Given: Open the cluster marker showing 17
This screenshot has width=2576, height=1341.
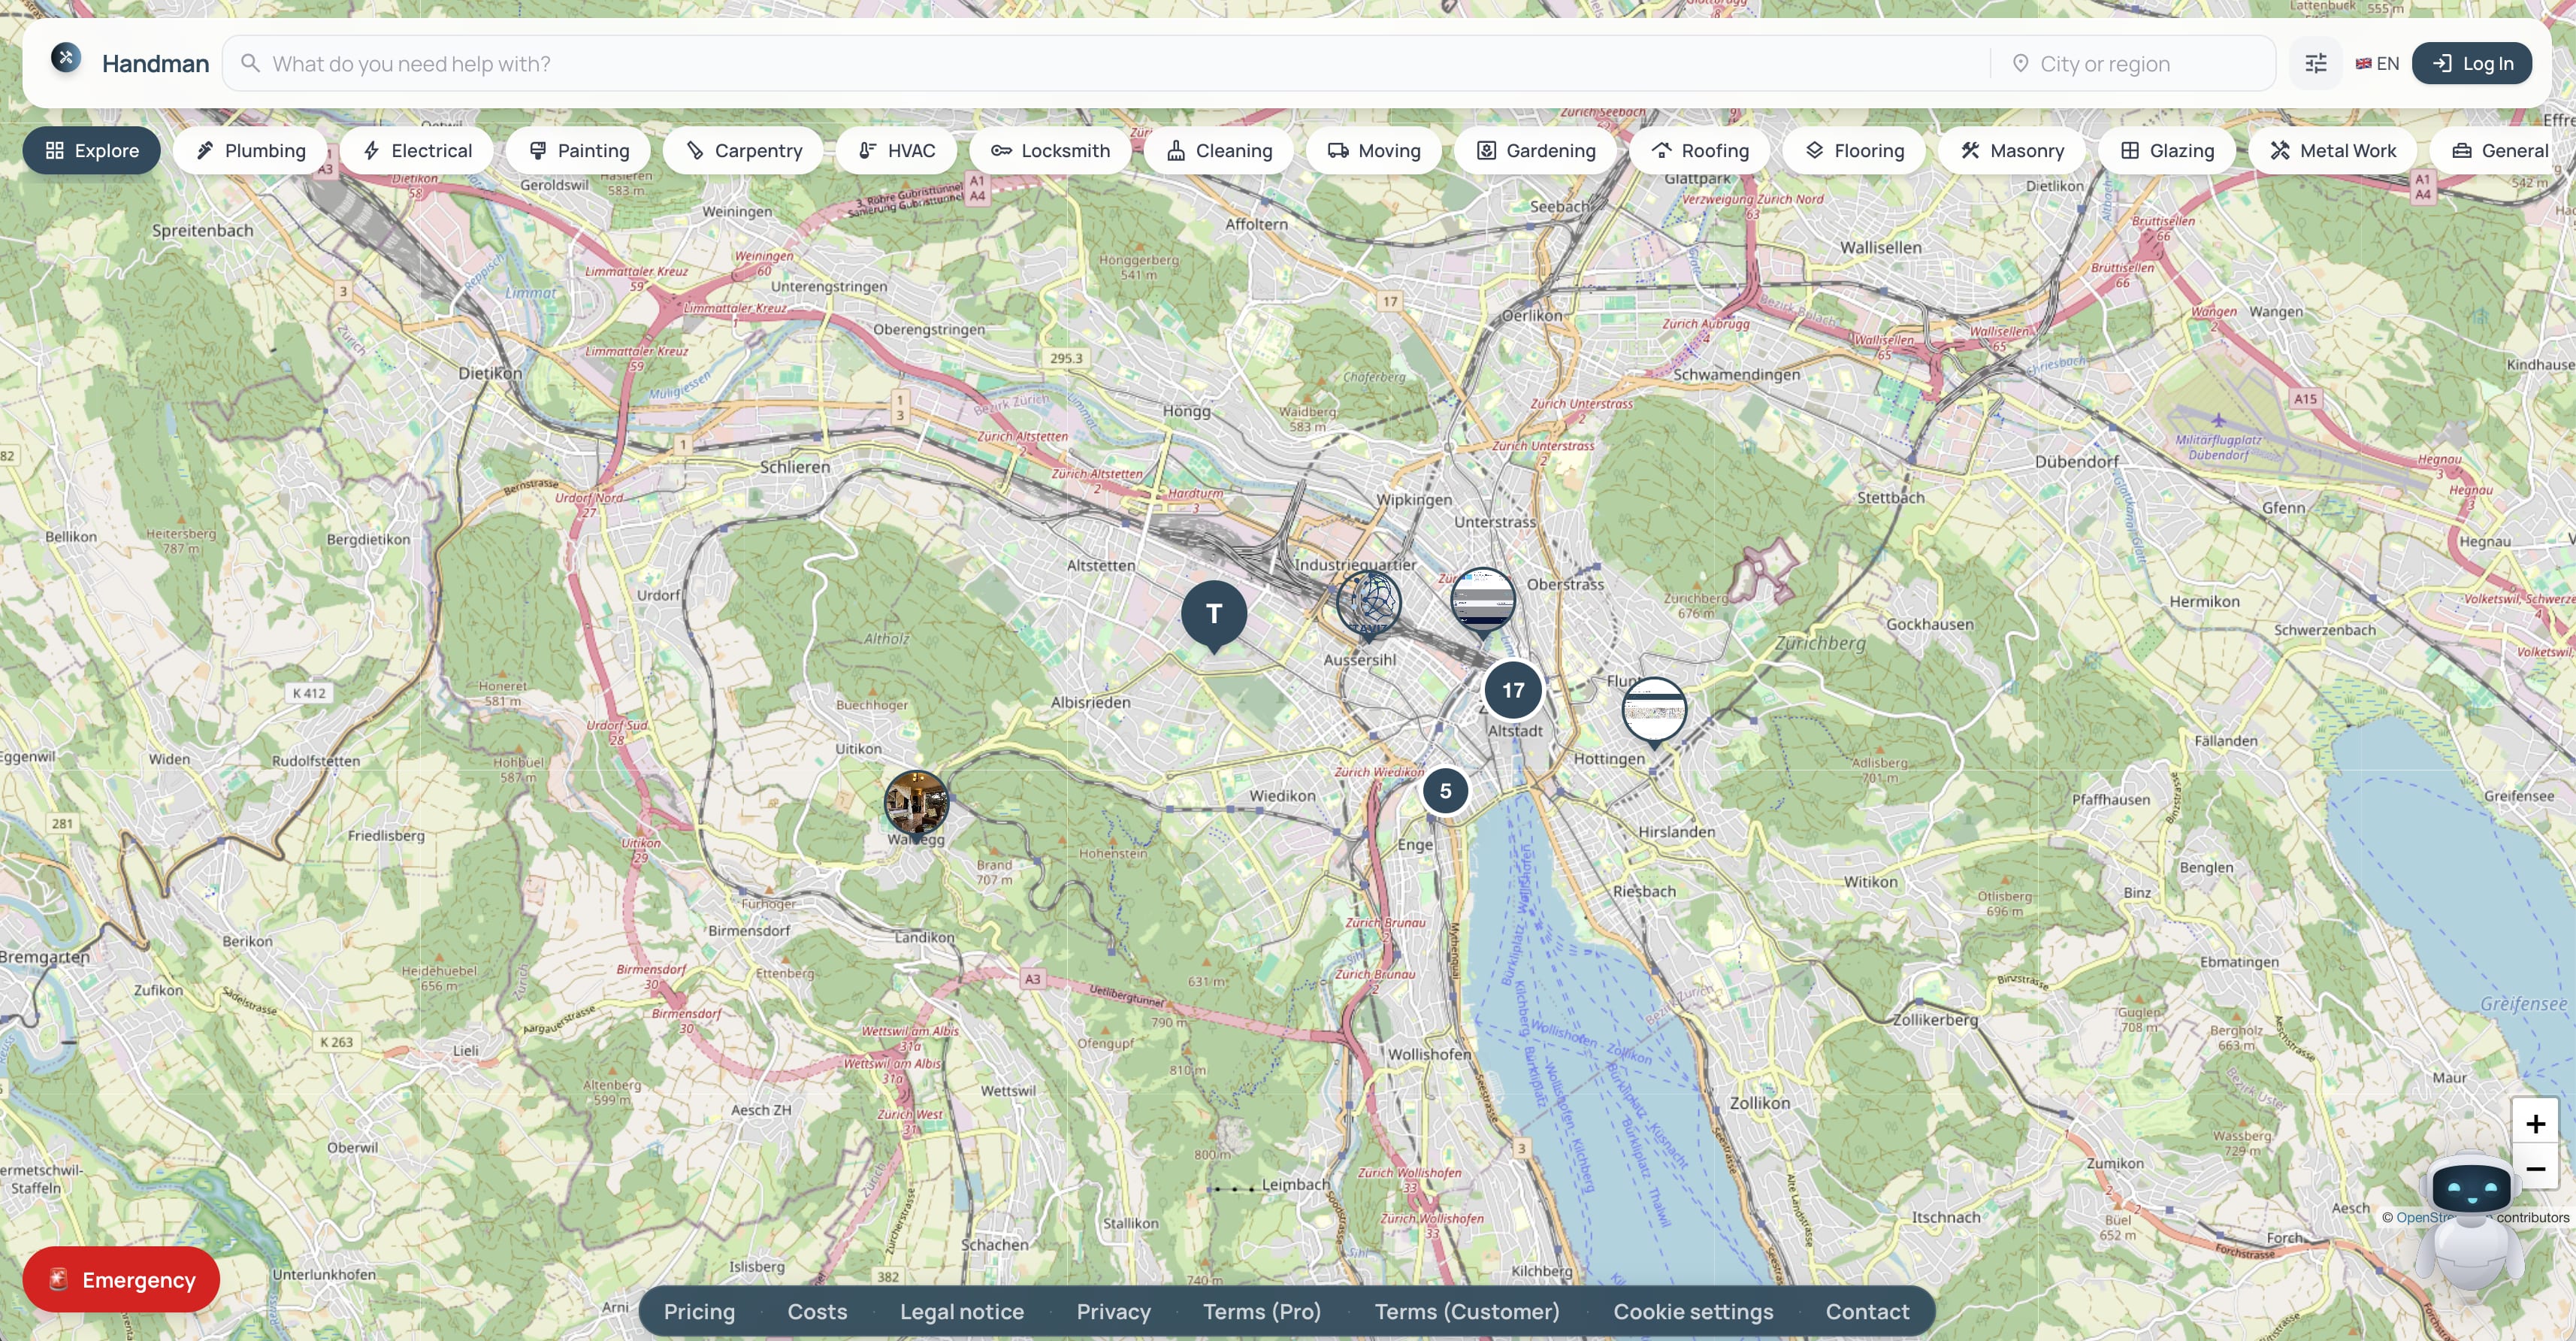Looking at the screenshot, I should click(x=1513, y=690).
